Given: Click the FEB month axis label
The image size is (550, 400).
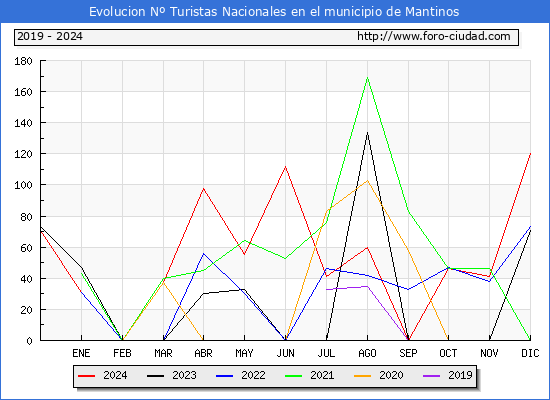Looking at the screenshot, I should point(122,353).
